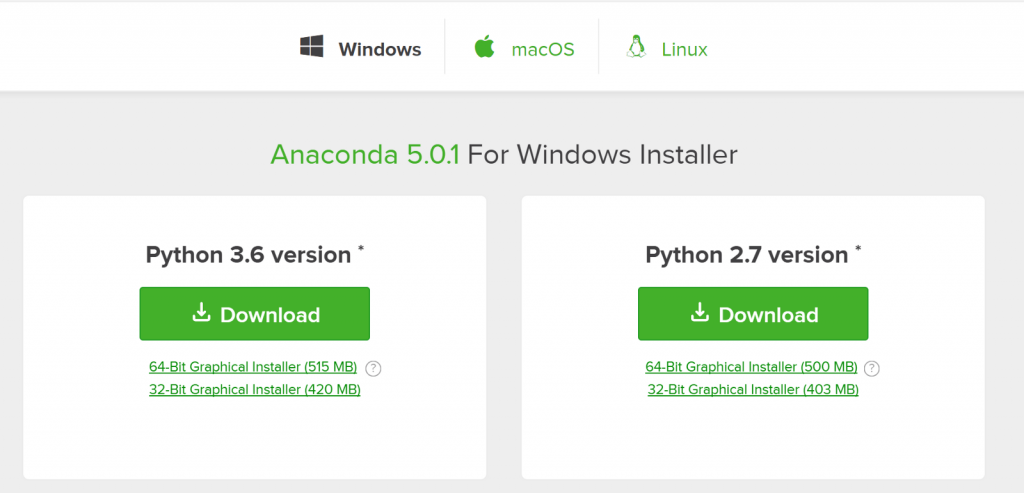The image size is (1024, 493).
Task: Click the Python 3.6 version heading
Action: (x=248, y=255)
